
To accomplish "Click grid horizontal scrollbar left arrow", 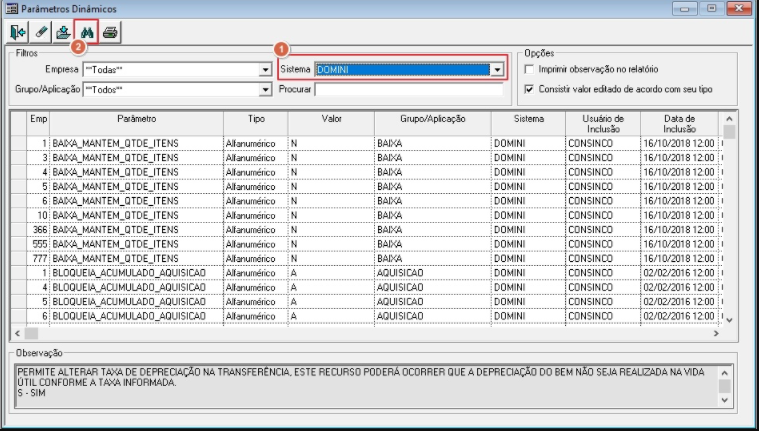I will pos(18,333).
